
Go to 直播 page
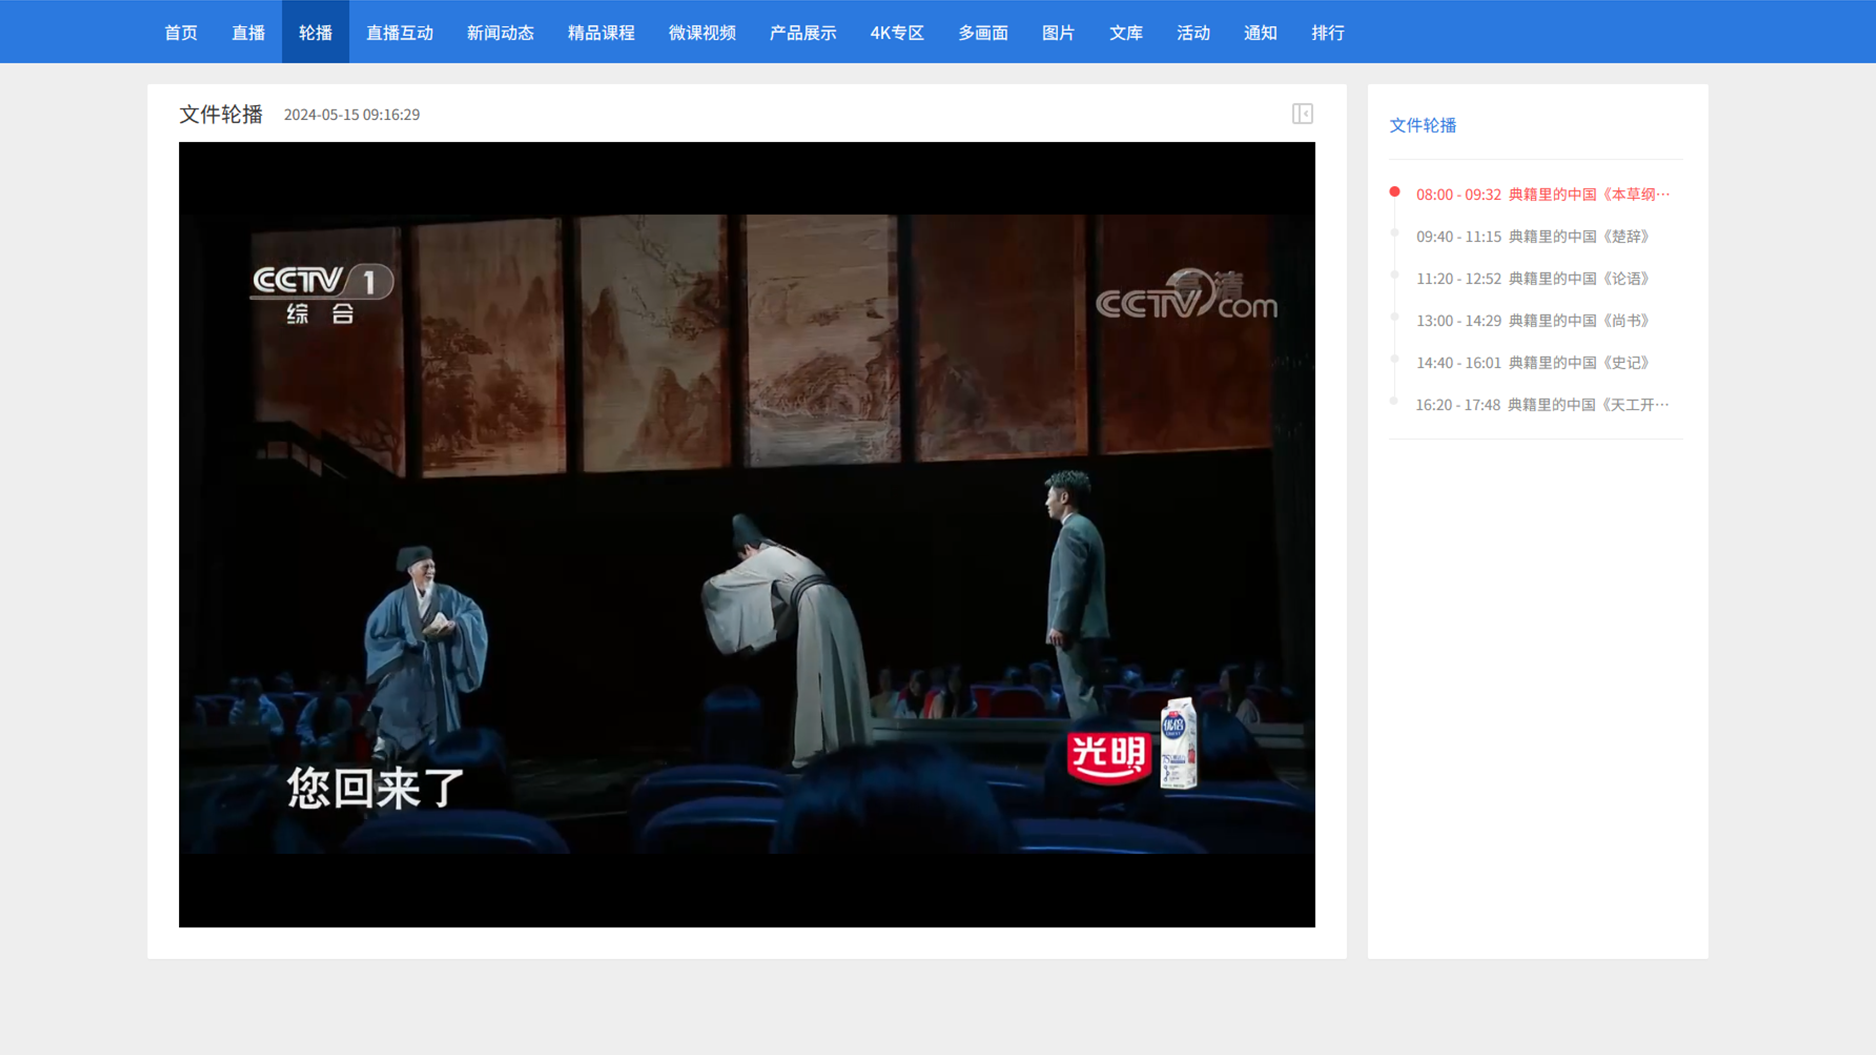pos(248,32)
